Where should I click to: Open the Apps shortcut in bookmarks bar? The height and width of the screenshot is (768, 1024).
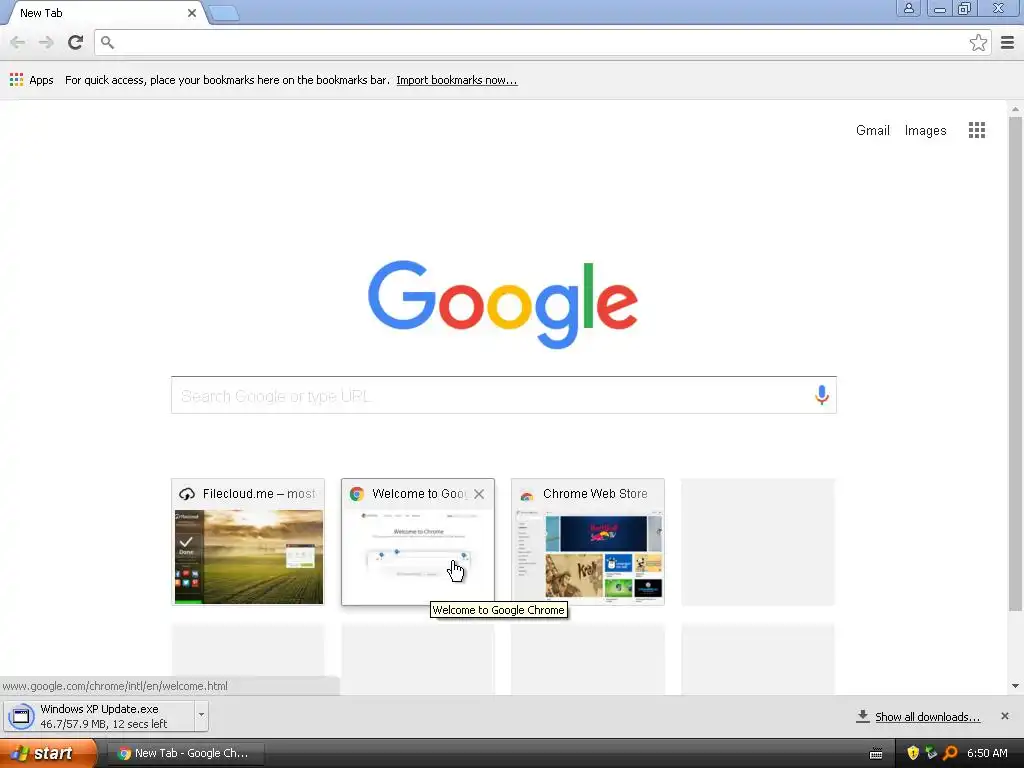(31, 80)
